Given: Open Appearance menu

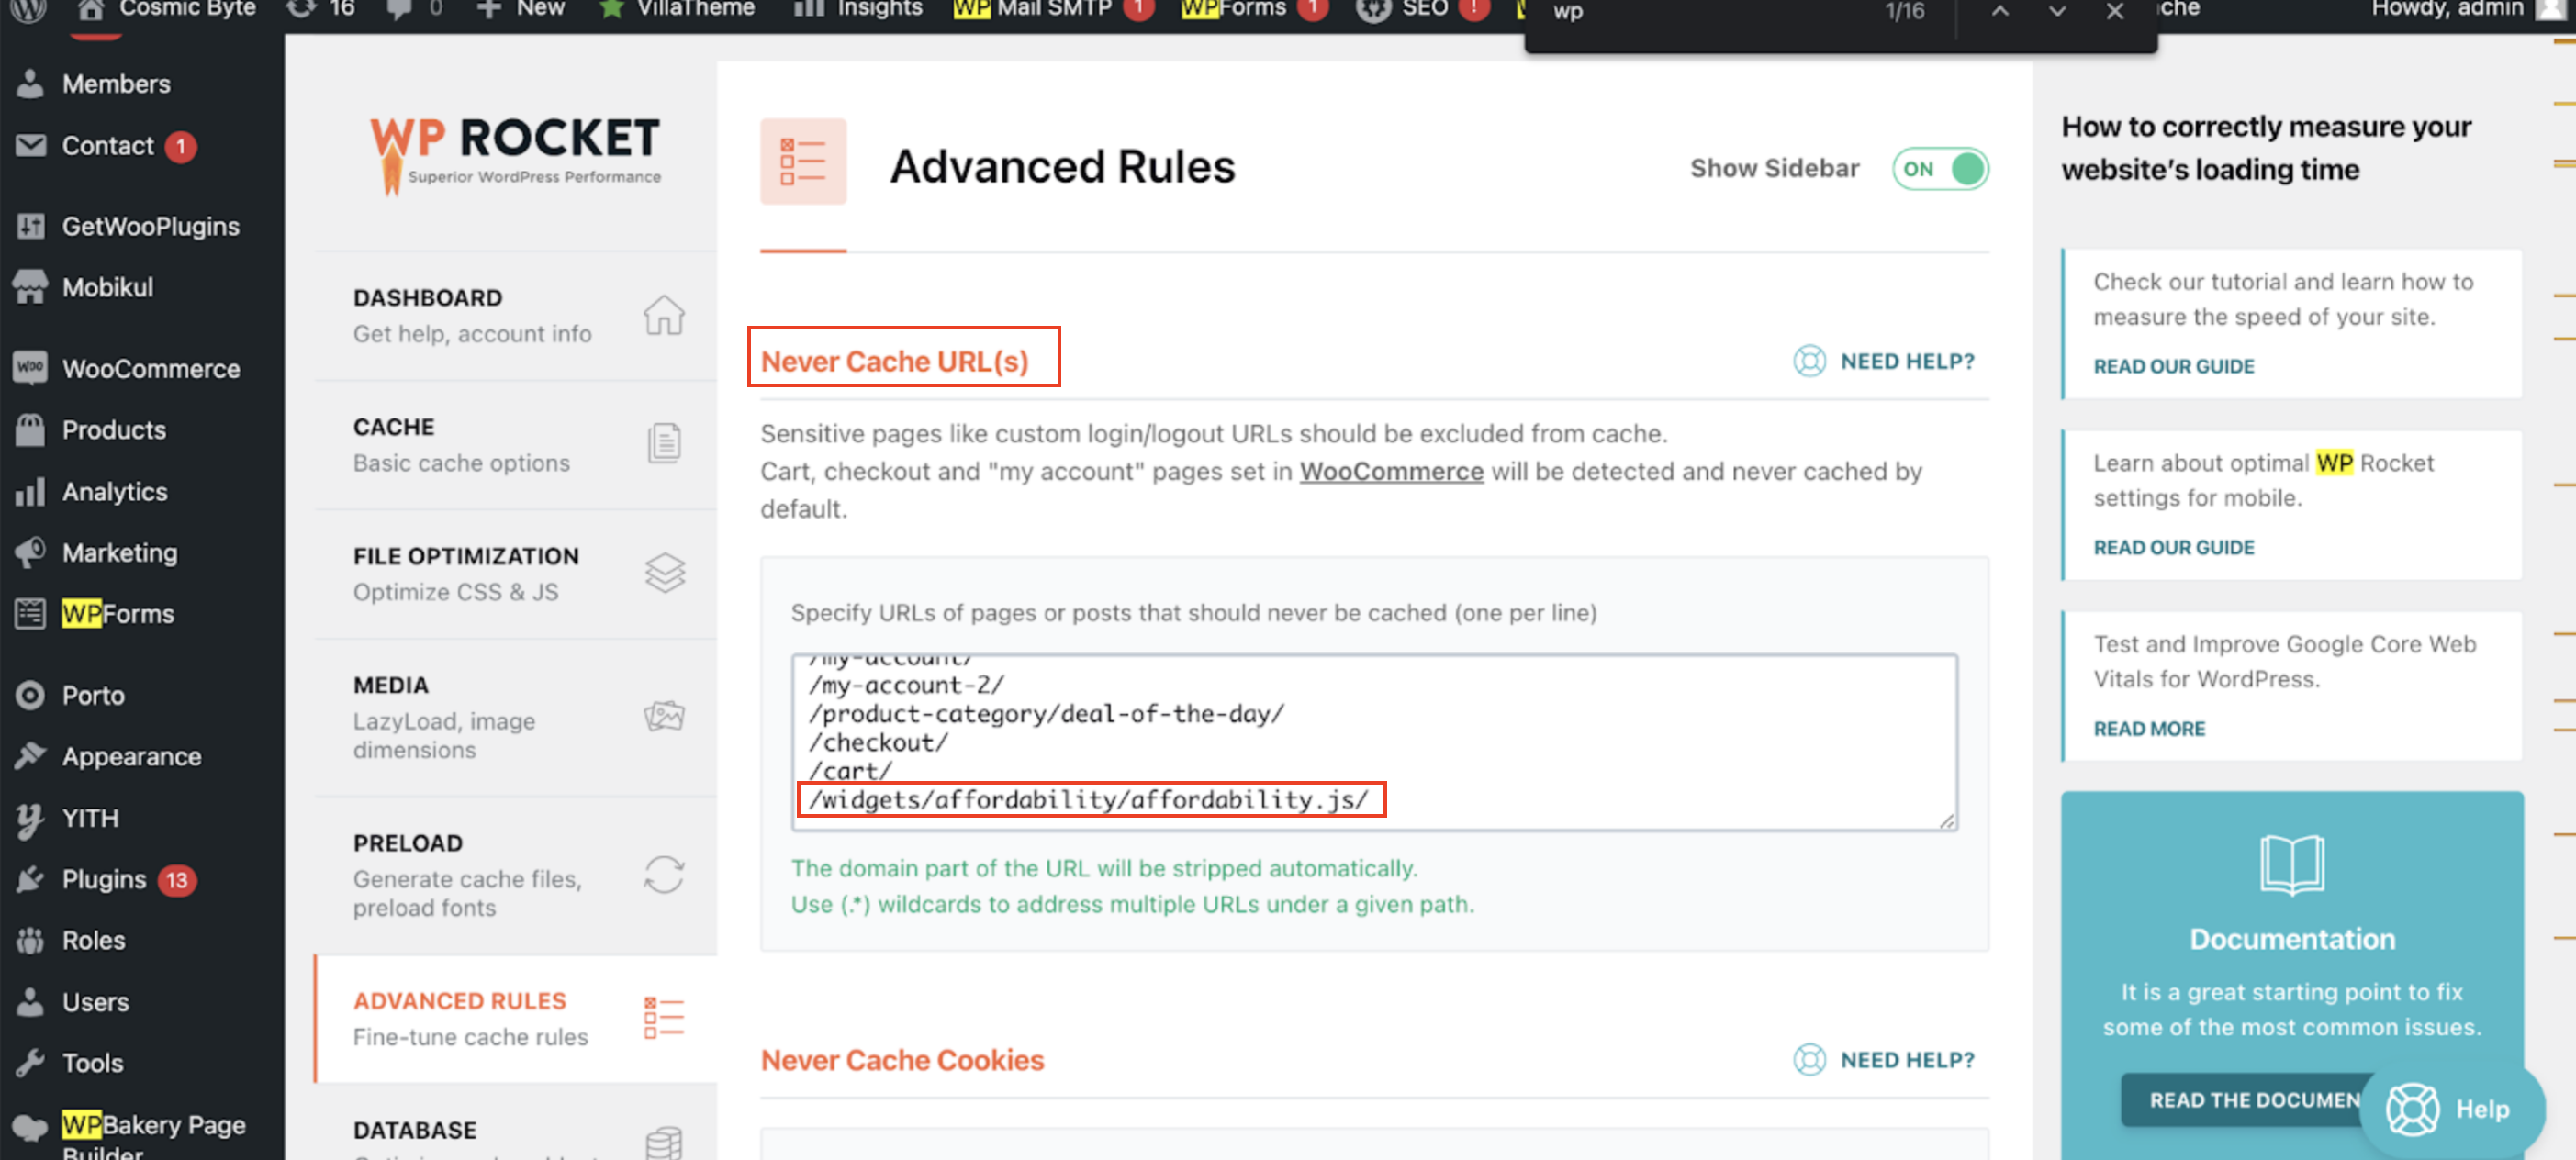Looking at the screenshot, I should pos(131,756).
